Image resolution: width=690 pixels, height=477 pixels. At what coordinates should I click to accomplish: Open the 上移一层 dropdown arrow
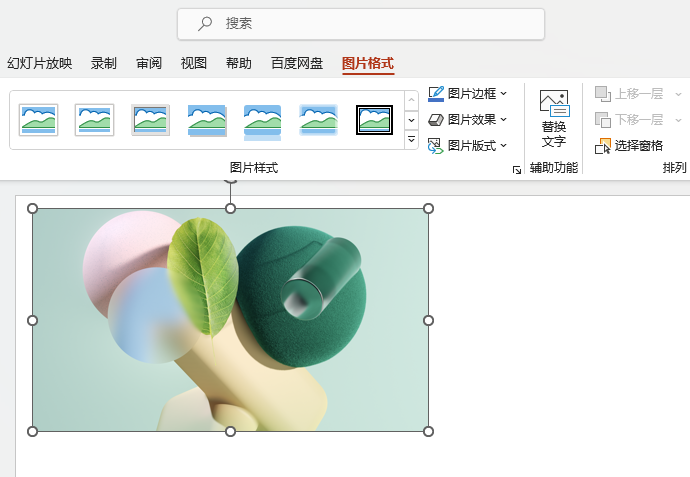click(678, 94)
